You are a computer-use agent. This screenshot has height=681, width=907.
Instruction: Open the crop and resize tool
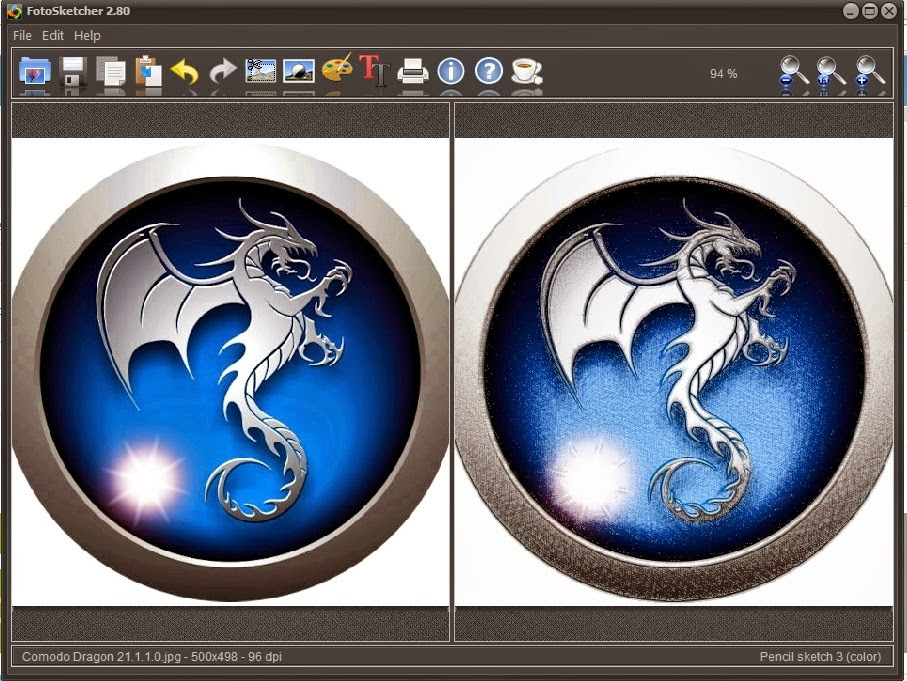click(x=261, y=71)
